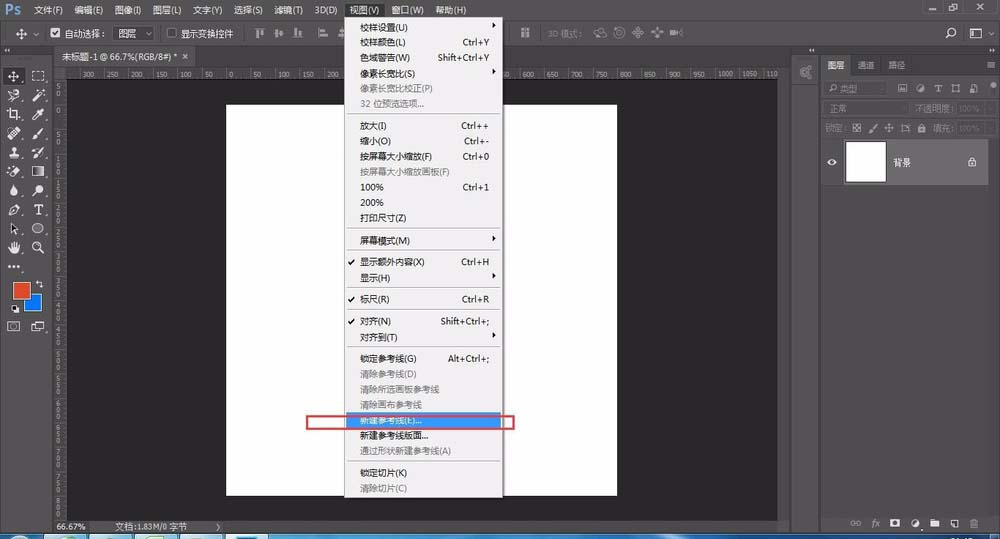The height and width of the screenshot is (539, 1000).
Task: Enable the 显示变换控件 checkbox
Action: pos(171,33)
